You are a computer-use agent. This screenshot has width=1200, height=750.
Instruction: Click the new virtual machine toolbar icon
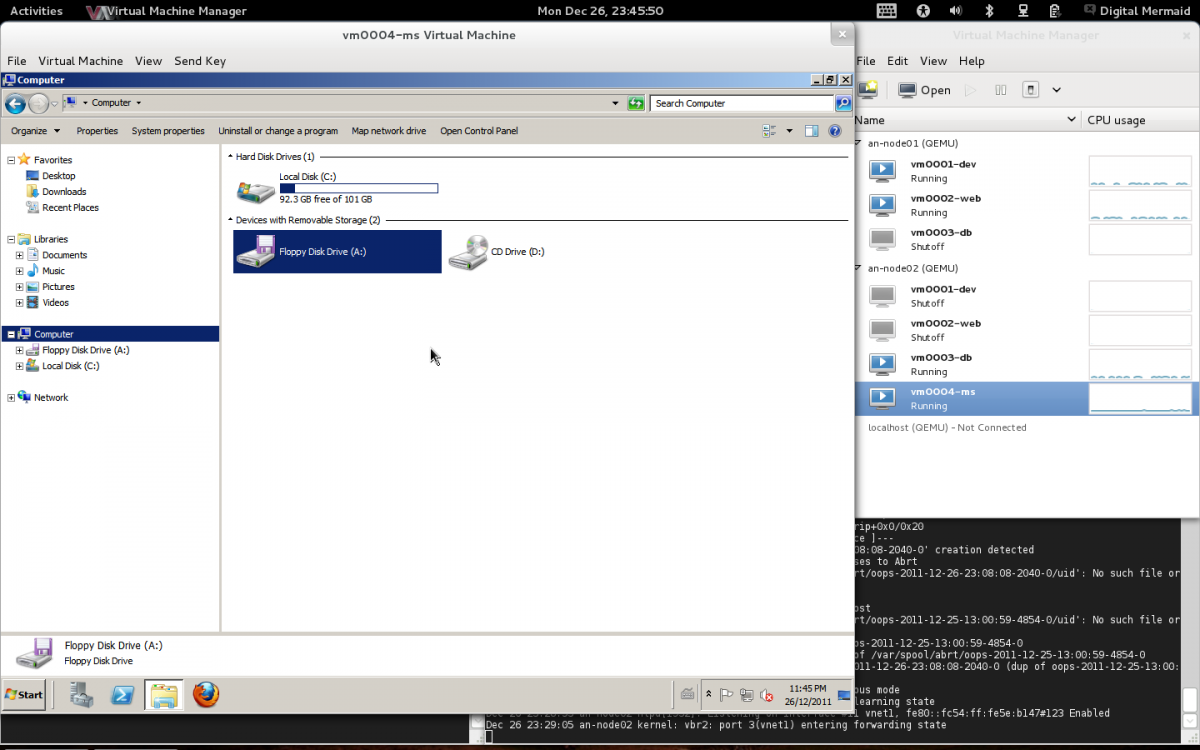click(868, 90)
